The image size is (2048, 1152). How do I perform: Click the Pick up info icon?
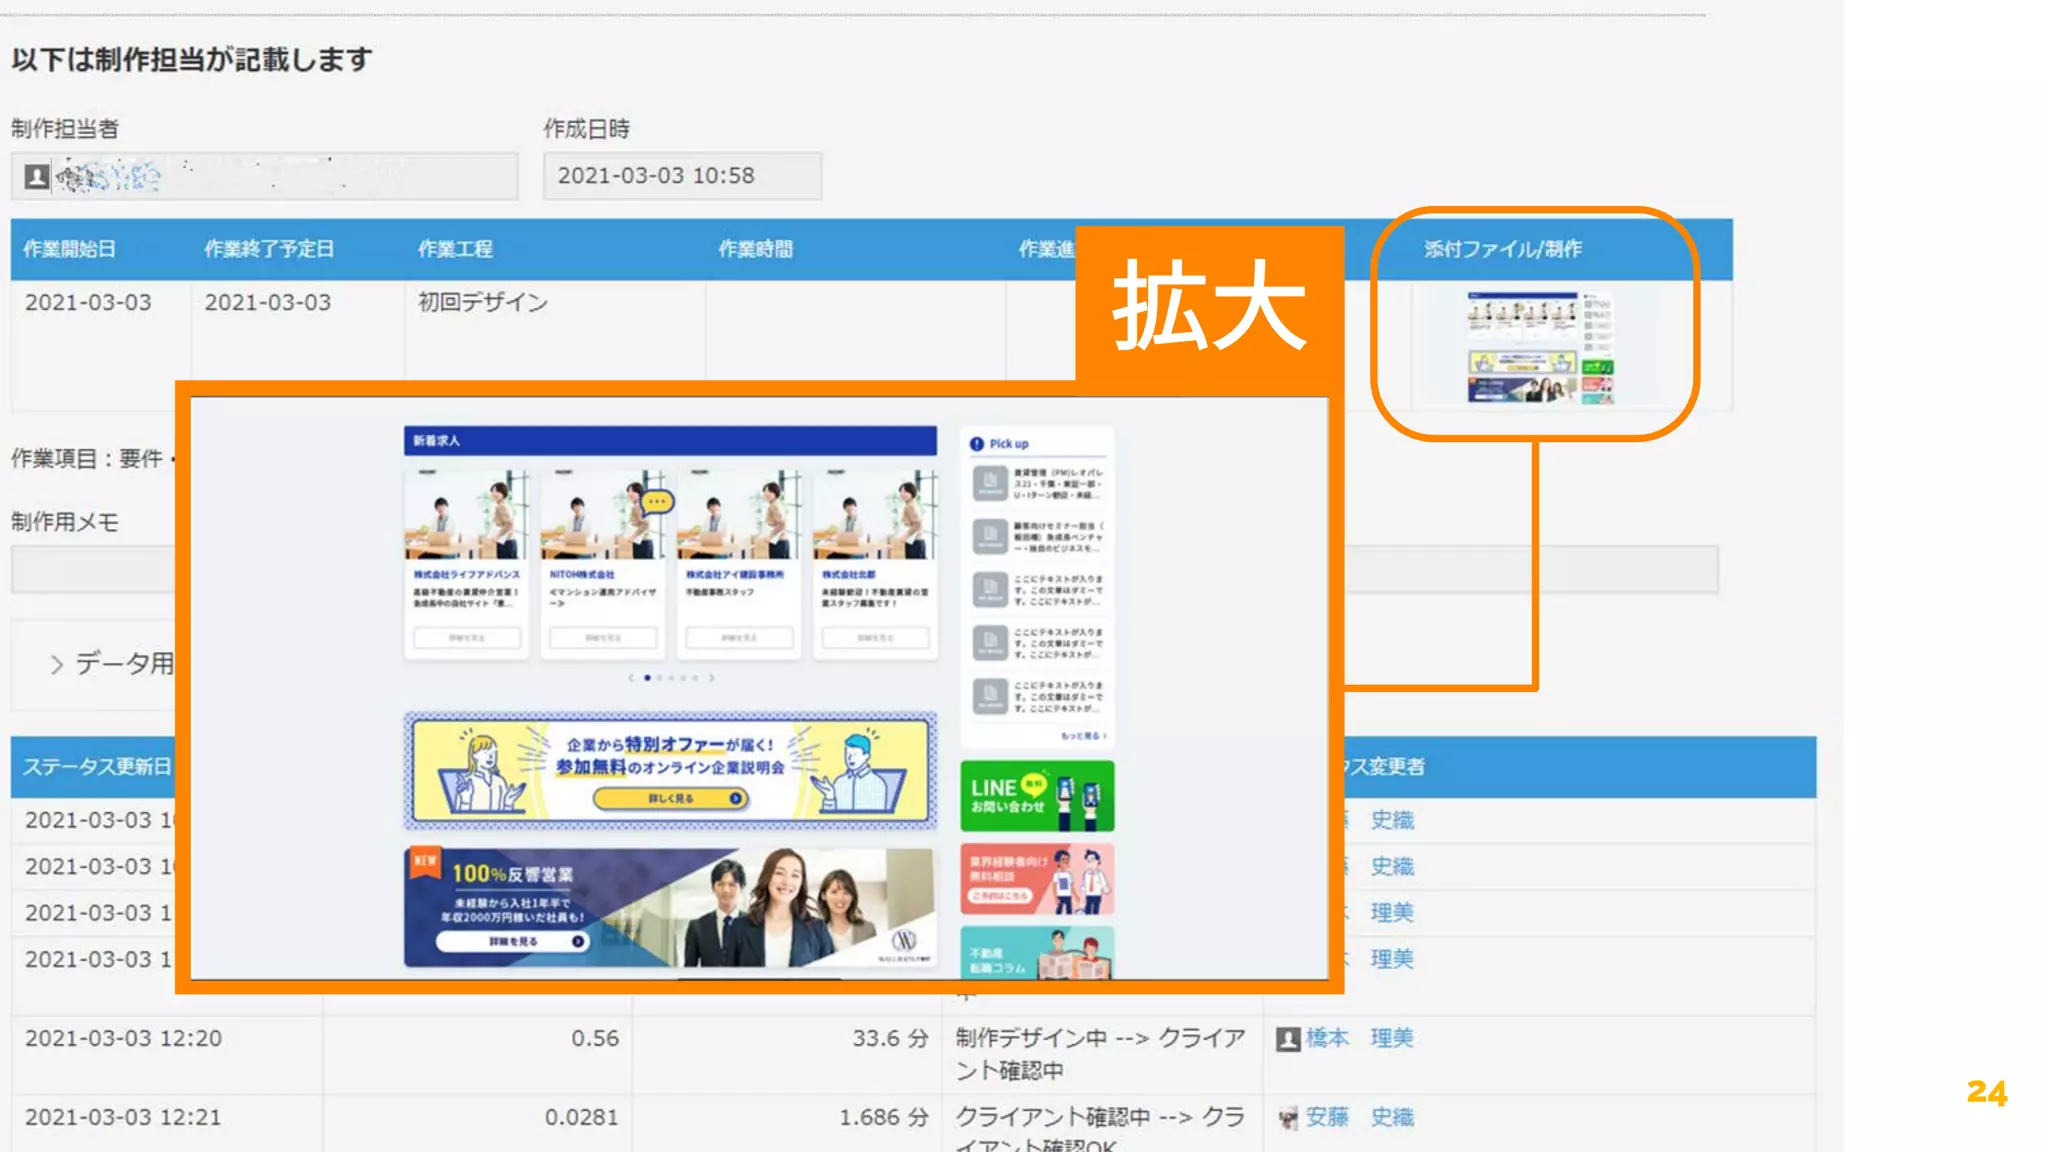click(x=976, y=444)
